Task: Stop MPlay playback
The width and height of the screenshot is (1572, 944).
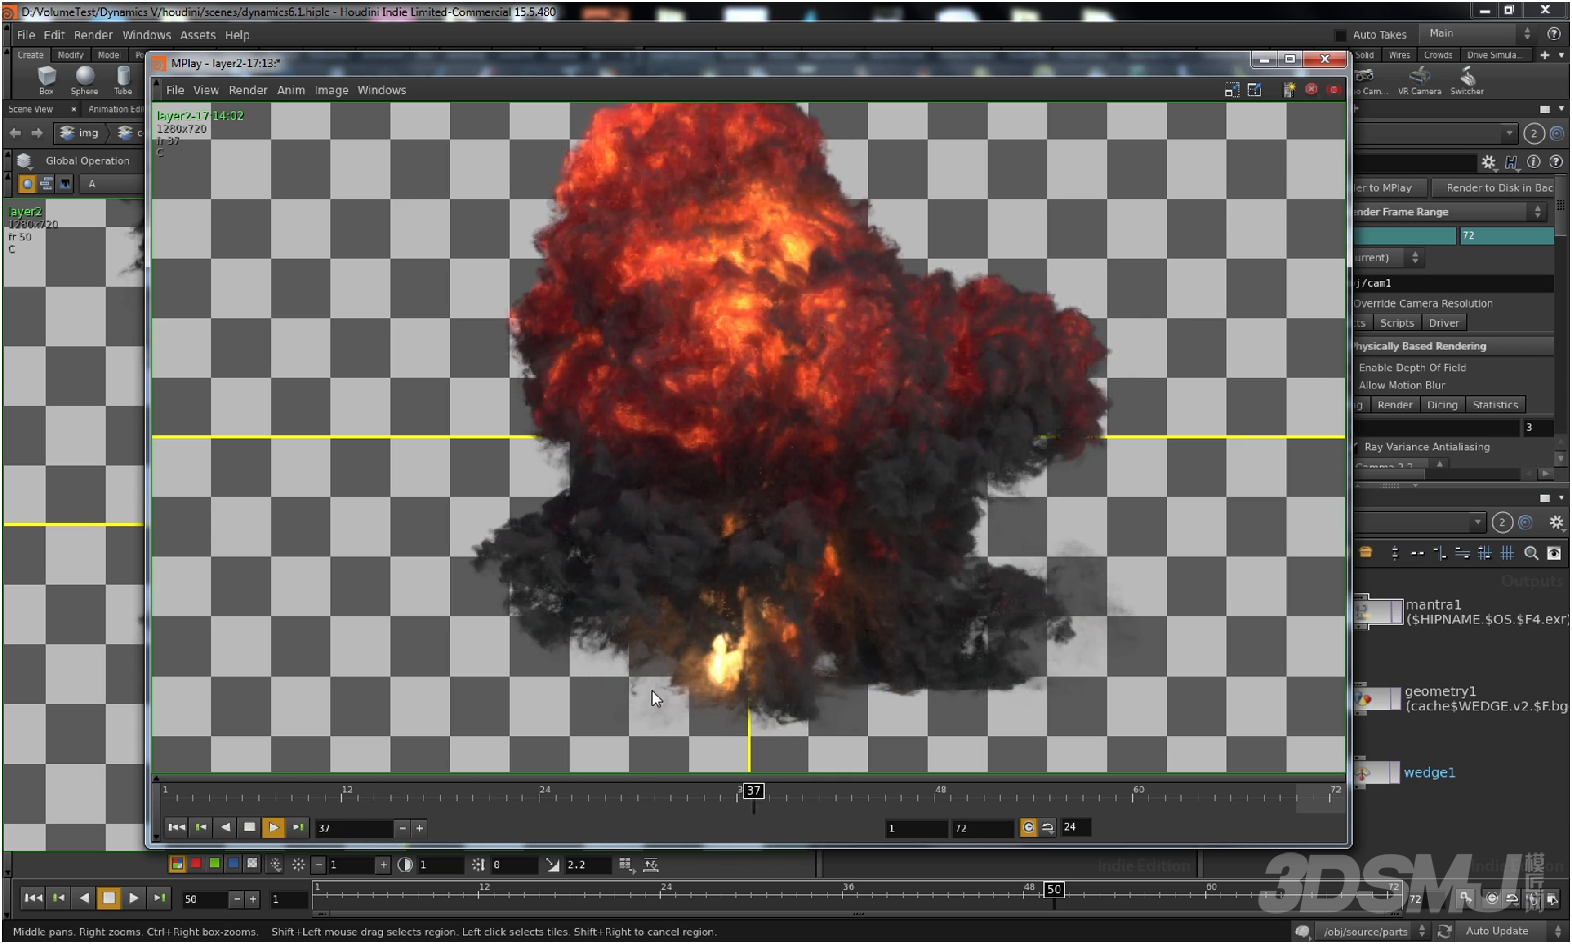Action: point(250,827)
